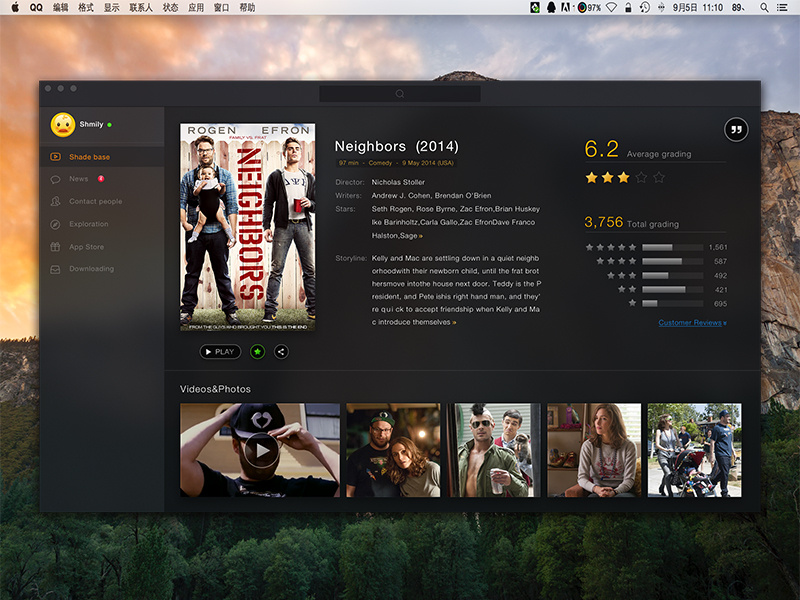Image resolution: width=800 pixels, height=600 pixels.
Task: Click the 3,756 total grading count
Action: point(604,222)
